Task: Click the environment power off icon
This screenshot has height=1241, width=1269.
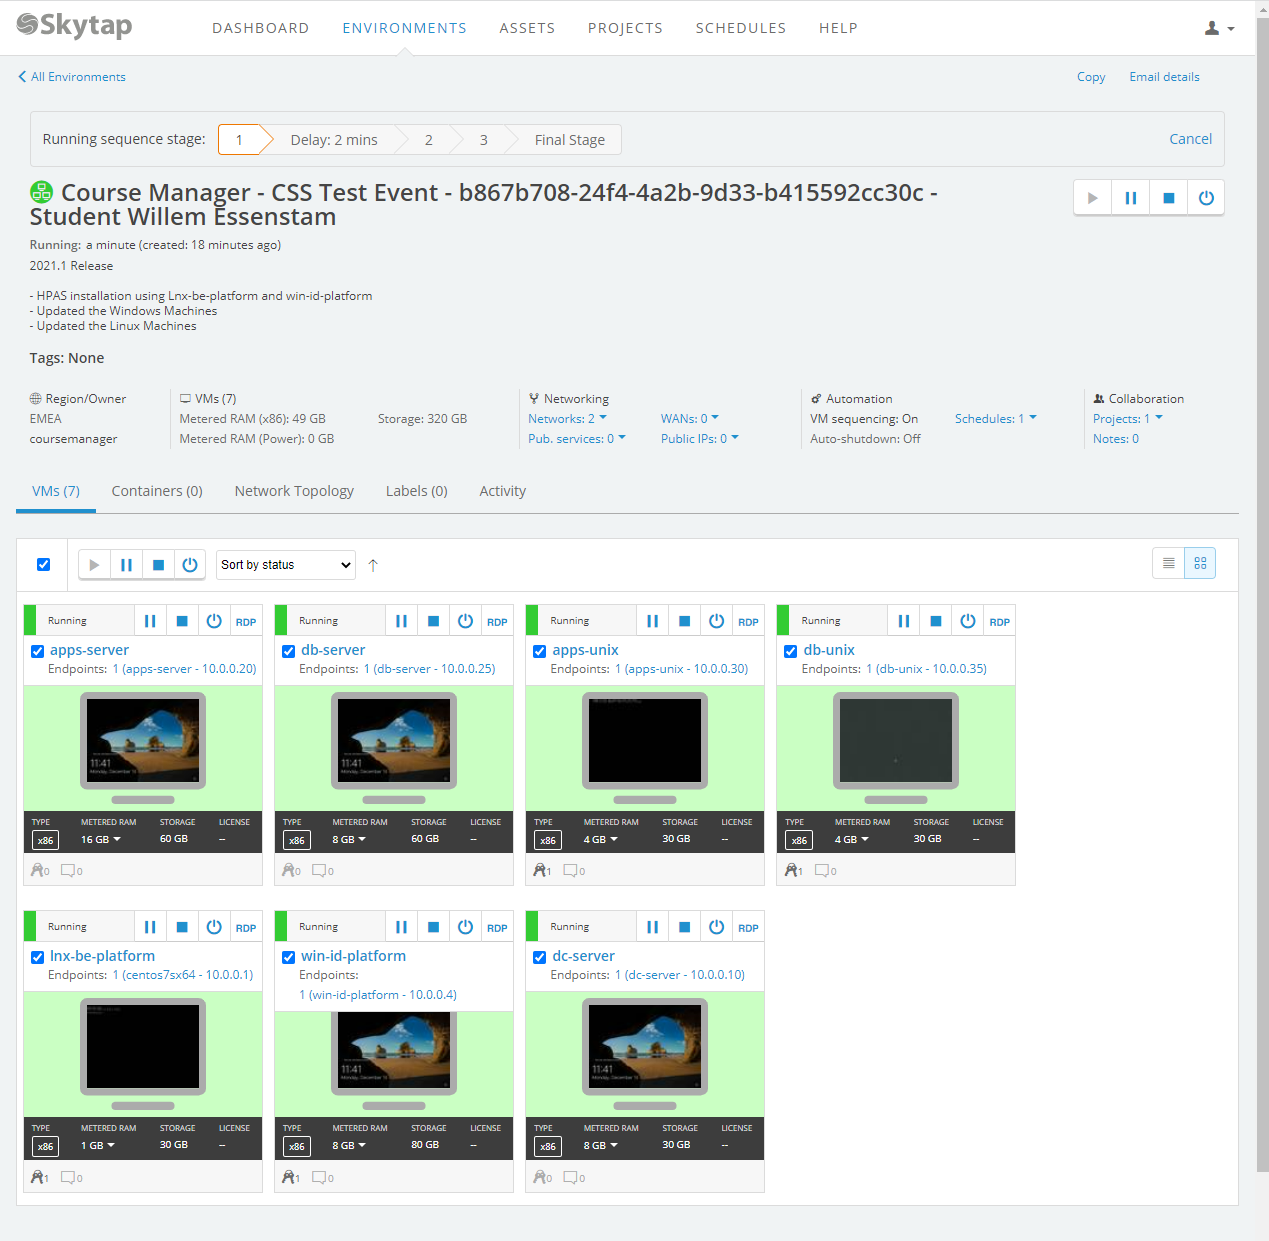Action: point(1206,198)
